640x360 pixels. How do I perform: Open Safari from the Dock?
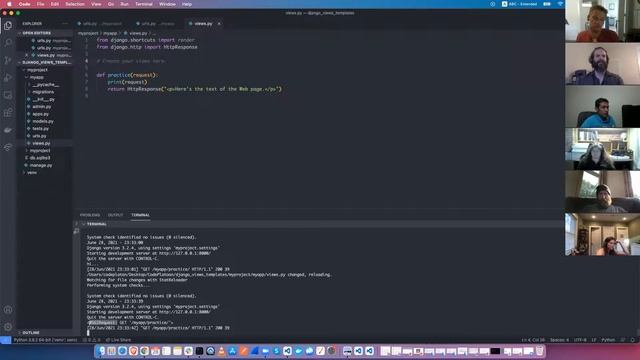point(122,351)
